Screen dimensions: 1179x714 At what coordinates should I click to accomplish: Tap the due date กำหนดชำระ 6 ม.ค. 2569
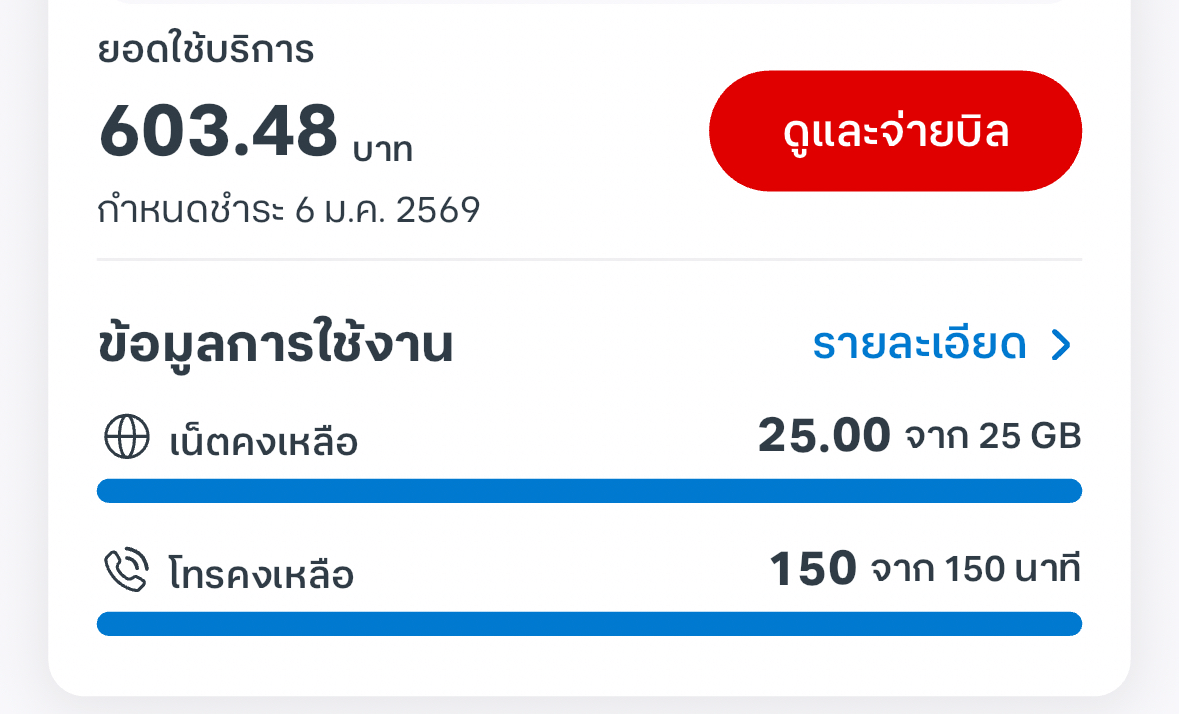(x=289, y=210)
